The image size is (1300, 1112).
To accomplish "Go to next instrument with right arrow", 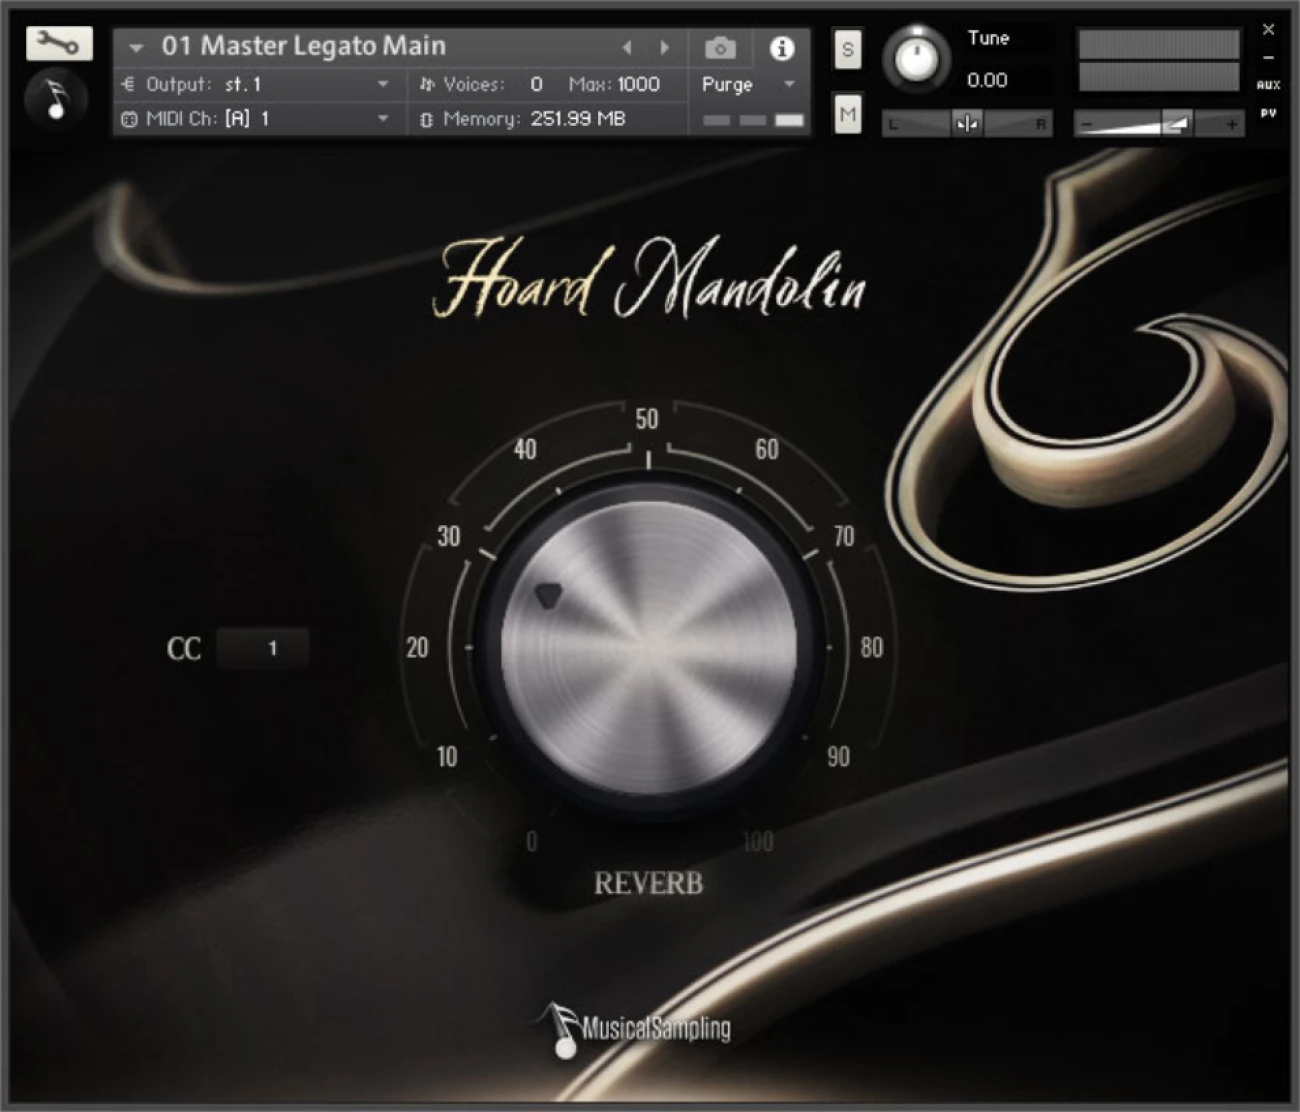I will [x=664, y=48].
